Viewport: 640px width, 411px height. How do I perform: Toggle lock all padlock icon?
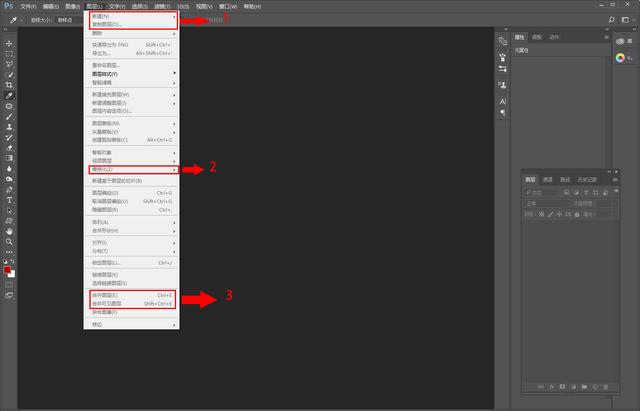[x=577, y=214]
